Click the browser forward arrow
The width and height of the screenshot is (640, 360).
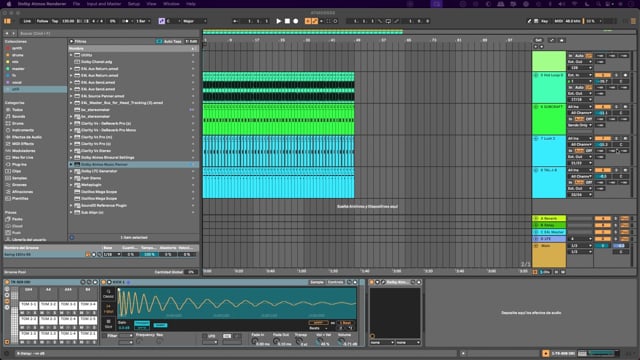point(13,33)
